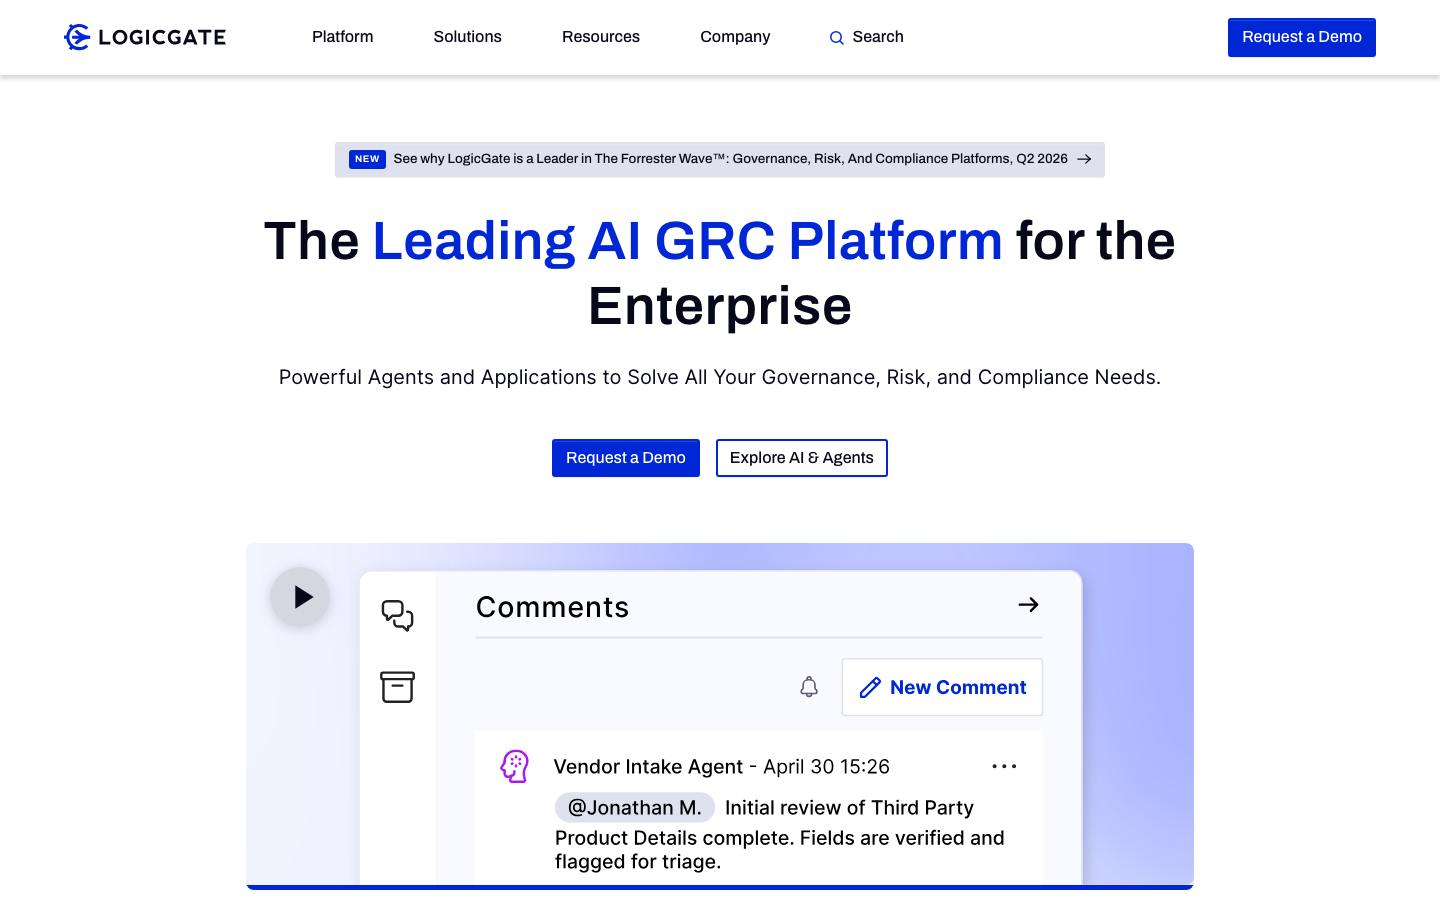Image resolution: width=1440 pixels, height=900 pixels.
Task: Play the product video
Action: click(x=300, y=597)
